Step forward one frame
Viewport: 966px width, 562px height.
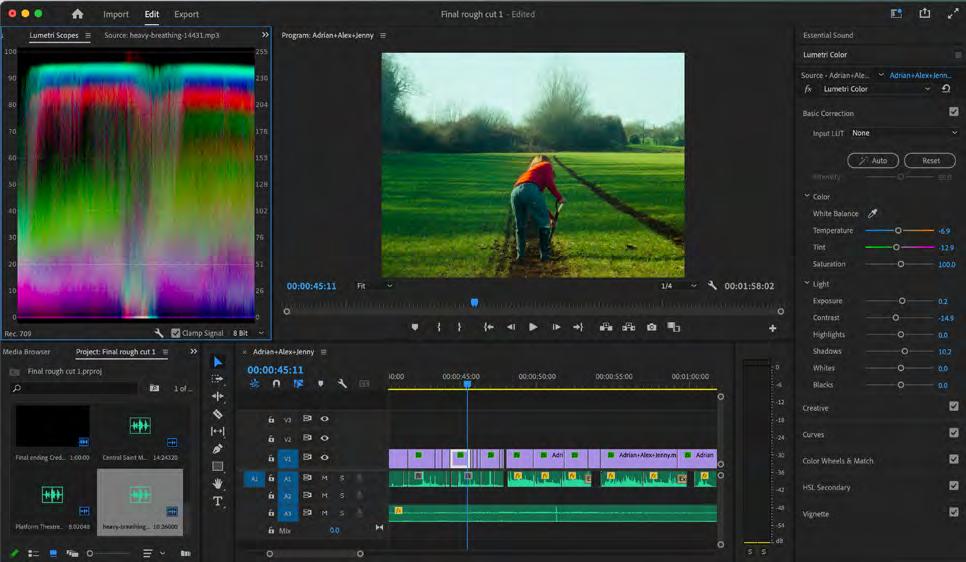point(556,327)
